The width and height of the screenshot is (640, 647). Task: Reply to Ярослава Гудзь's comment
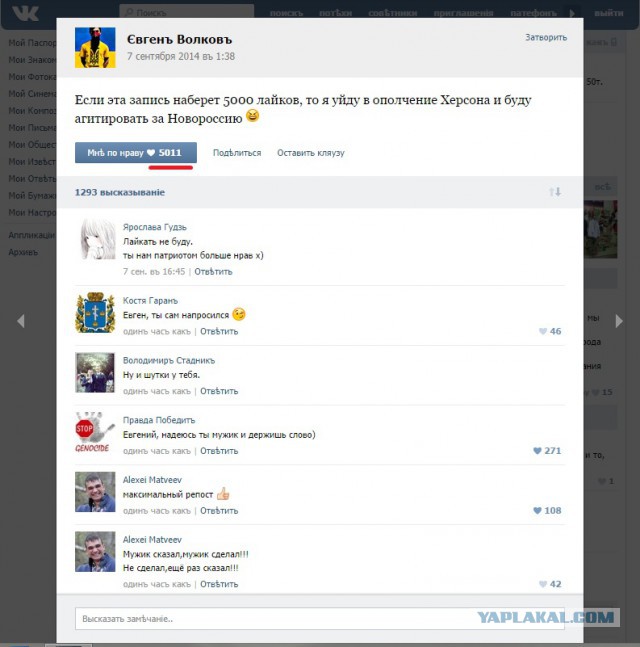pos(213,272)
